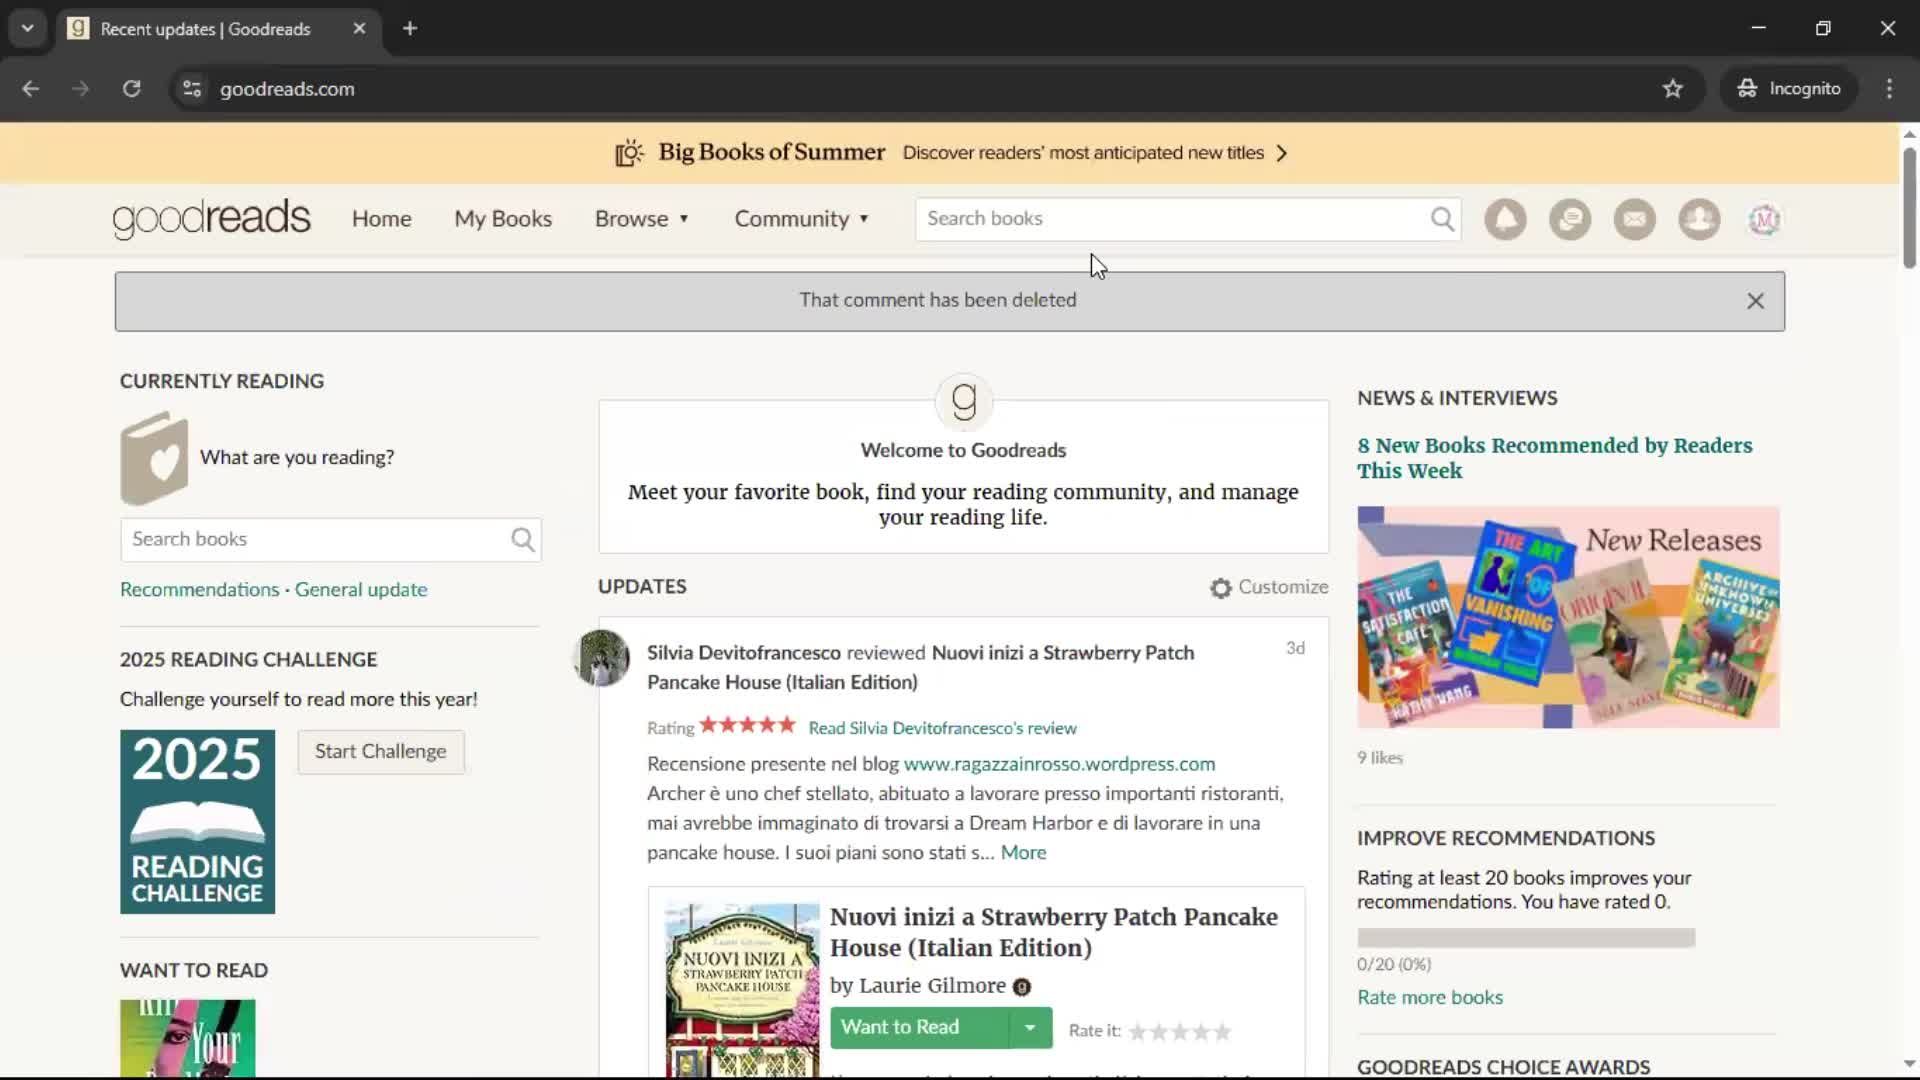Click the Start Challenge button

(x=381, y=752)
